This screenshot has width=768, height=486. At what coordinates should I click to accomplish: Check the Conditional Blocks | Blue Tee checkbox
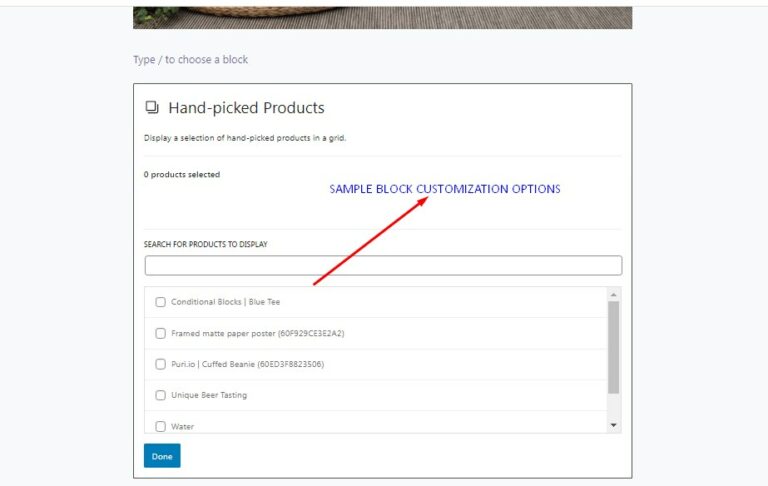[x=160, y=302]
